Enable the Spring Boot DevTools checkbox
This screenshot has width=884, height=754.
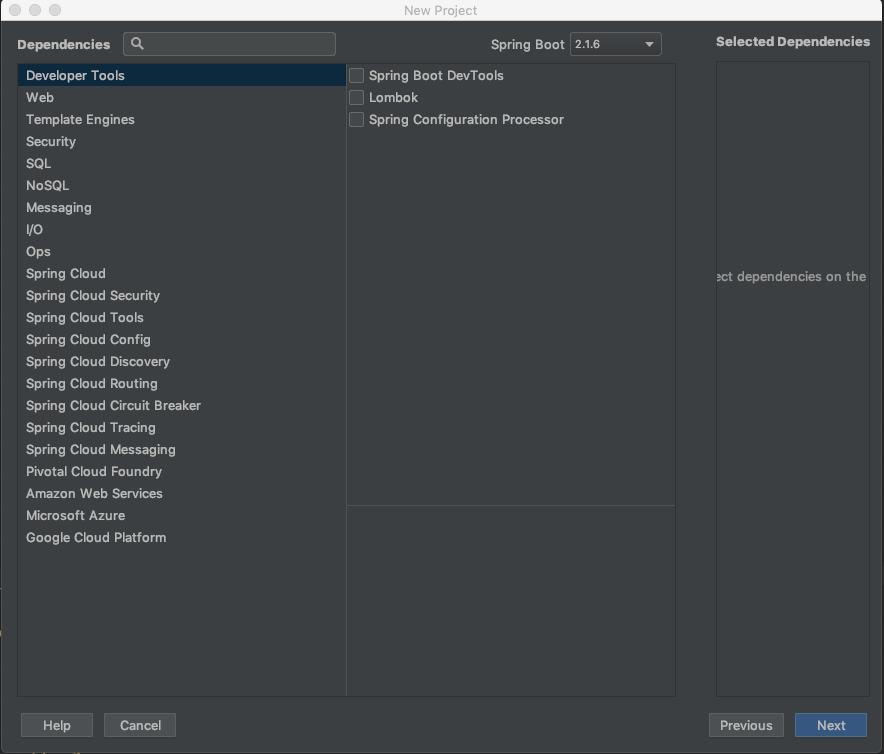(356, 76)
